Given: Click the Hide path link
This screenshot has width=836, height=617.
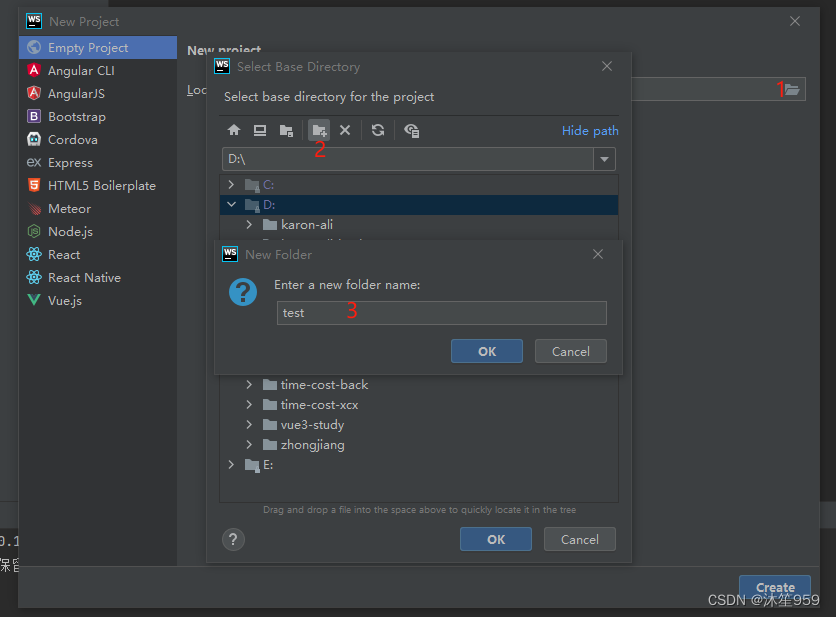Looking at the screenshot, I should click(x=589, y=130).
